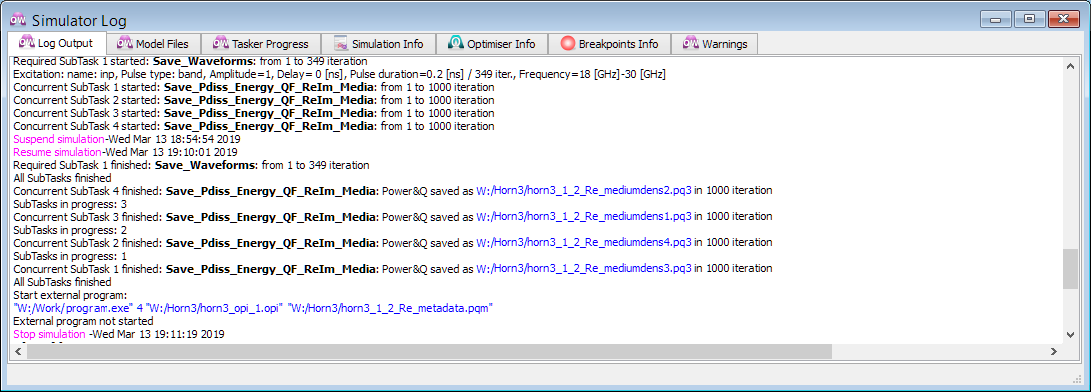
Task: Open the Breakpoints Info tab
Action: click(609, 44)
